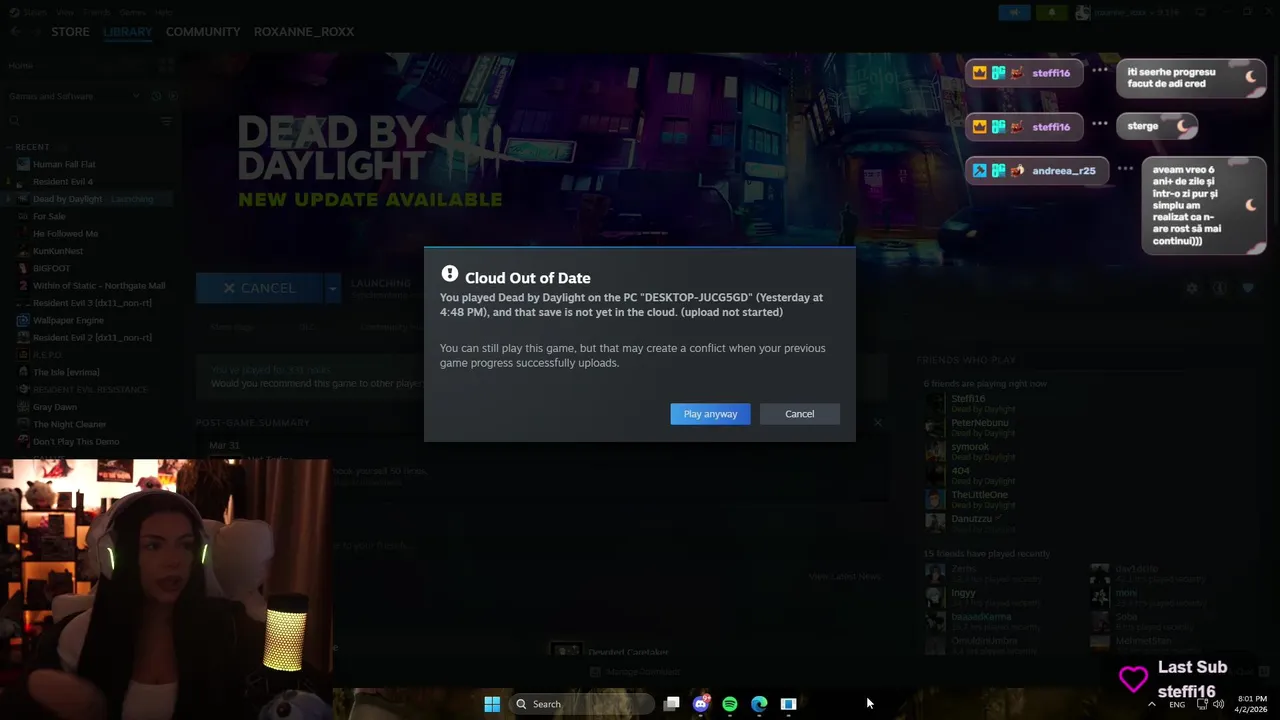Open the COMMUNITY tab
Viewport: 1280px width, 720px height.
(x=203, y=32)
